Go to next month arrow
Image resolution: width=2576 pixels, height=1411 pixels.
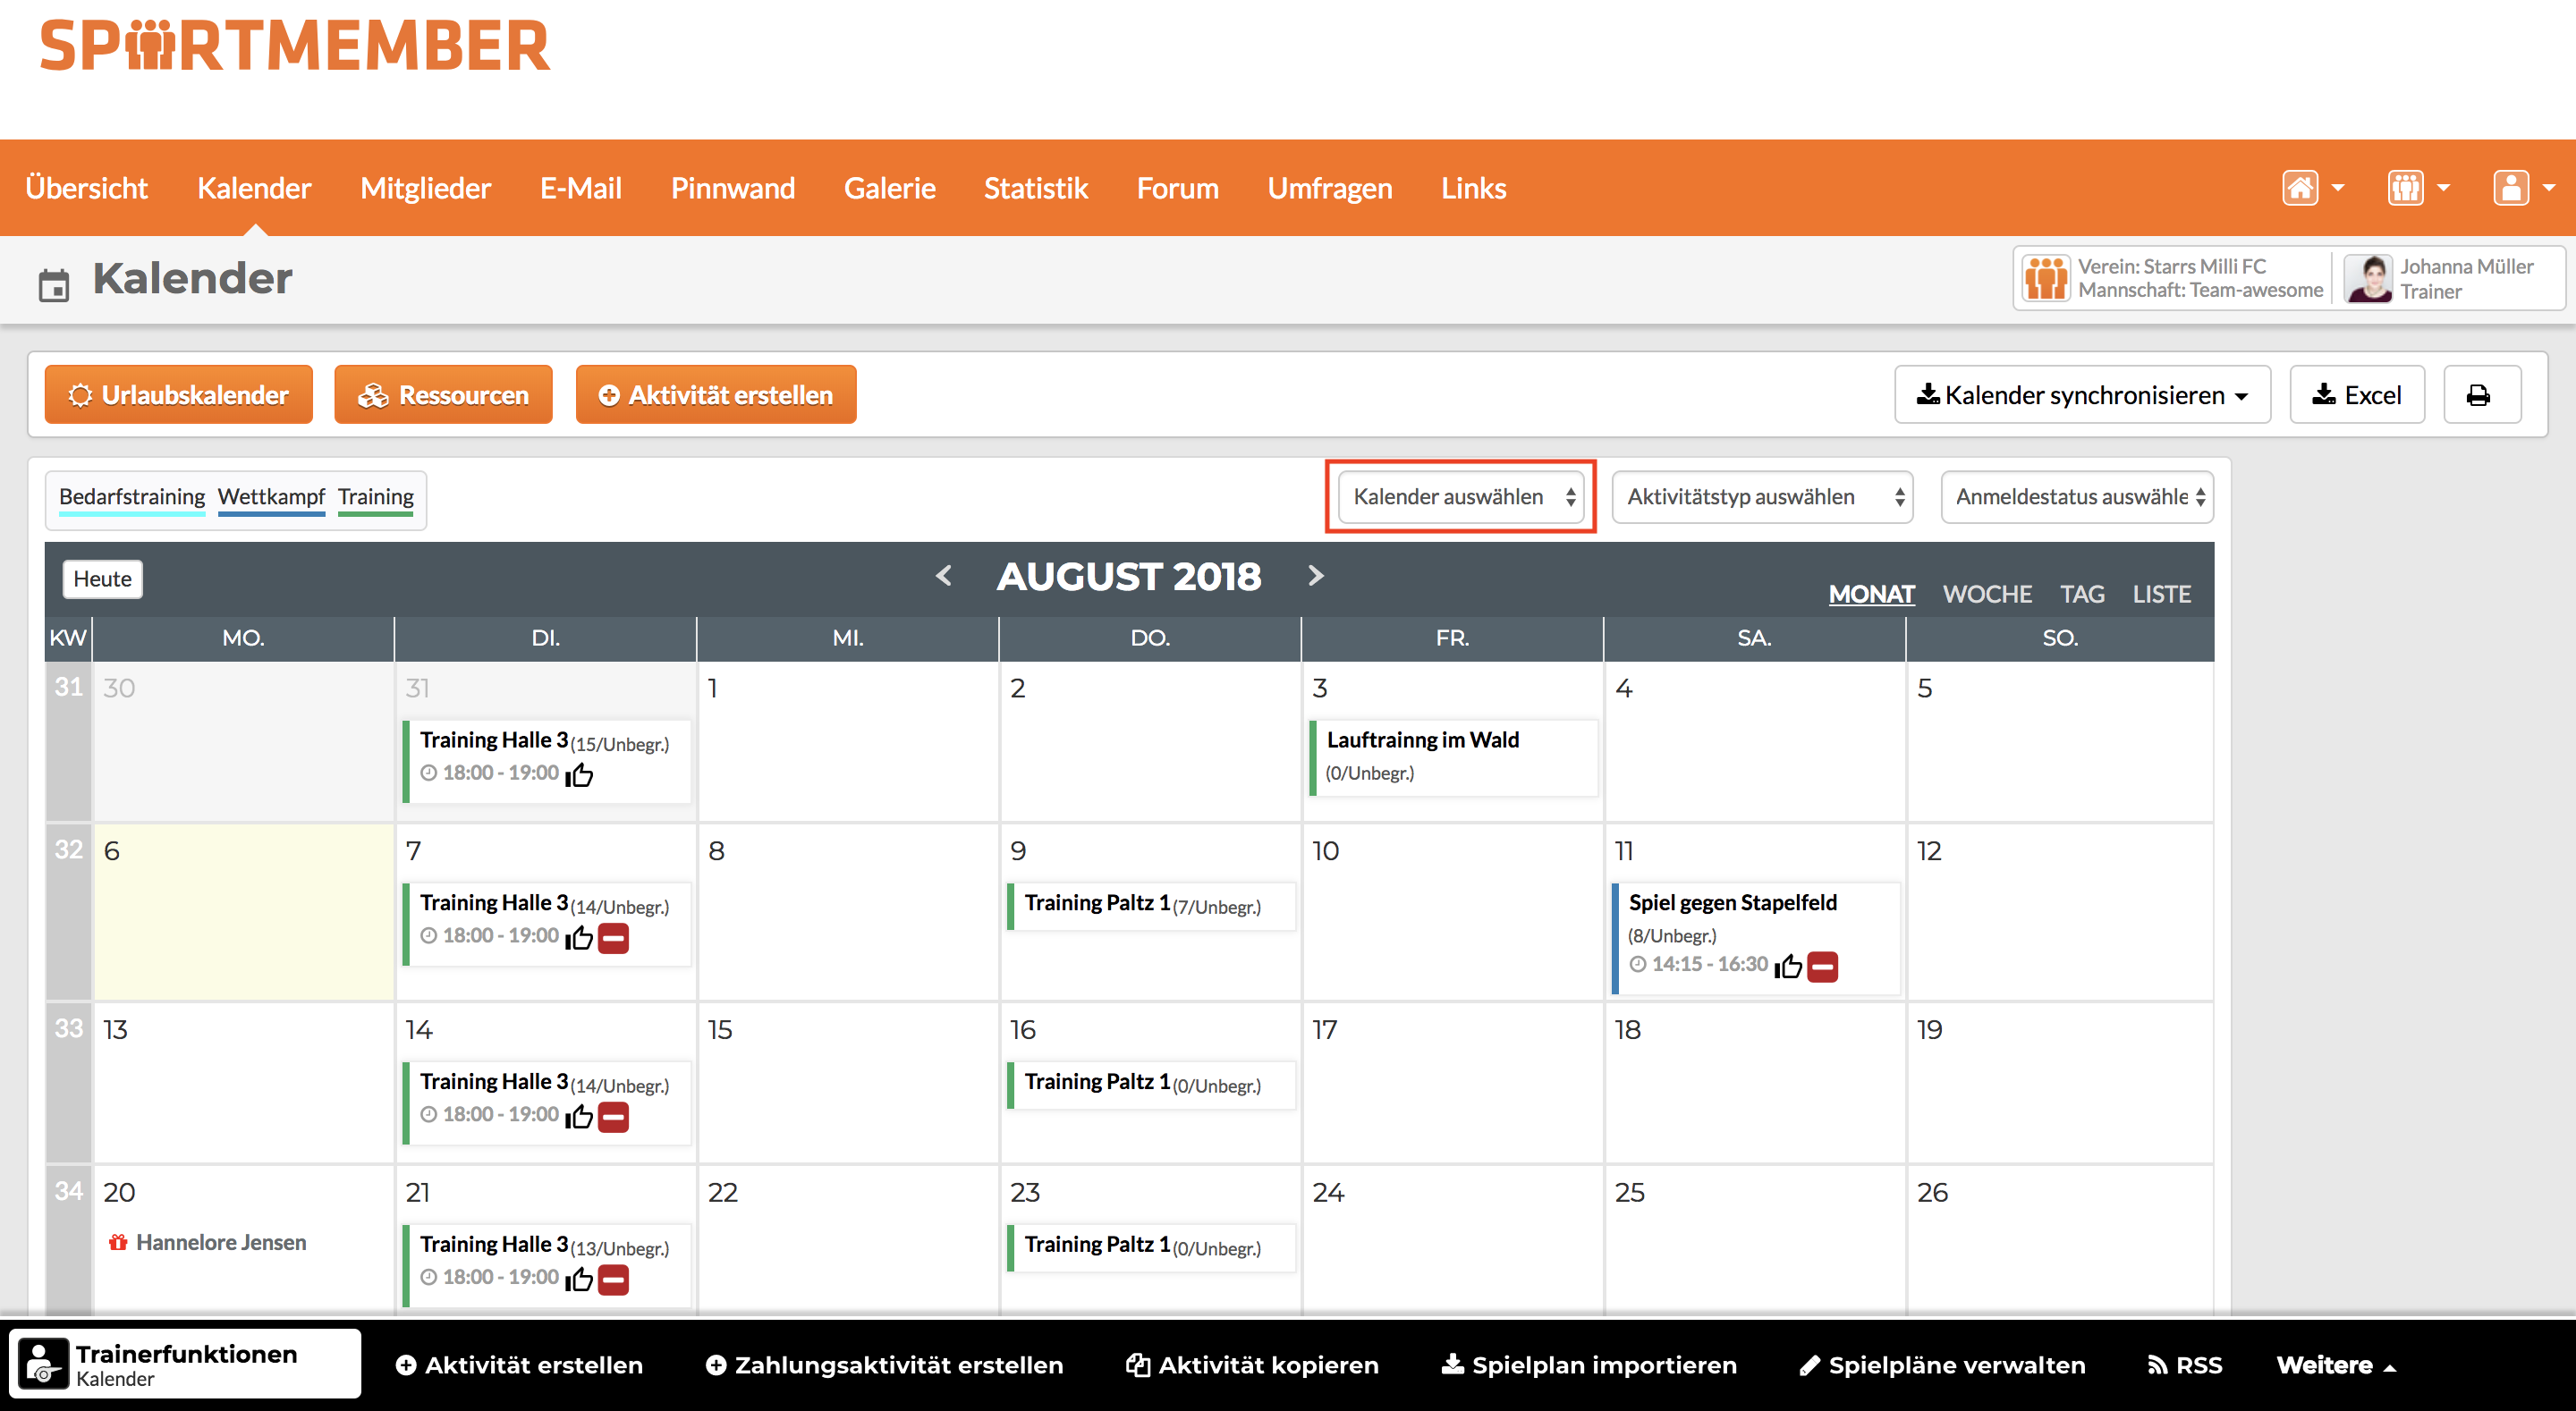coord(1316,576)
